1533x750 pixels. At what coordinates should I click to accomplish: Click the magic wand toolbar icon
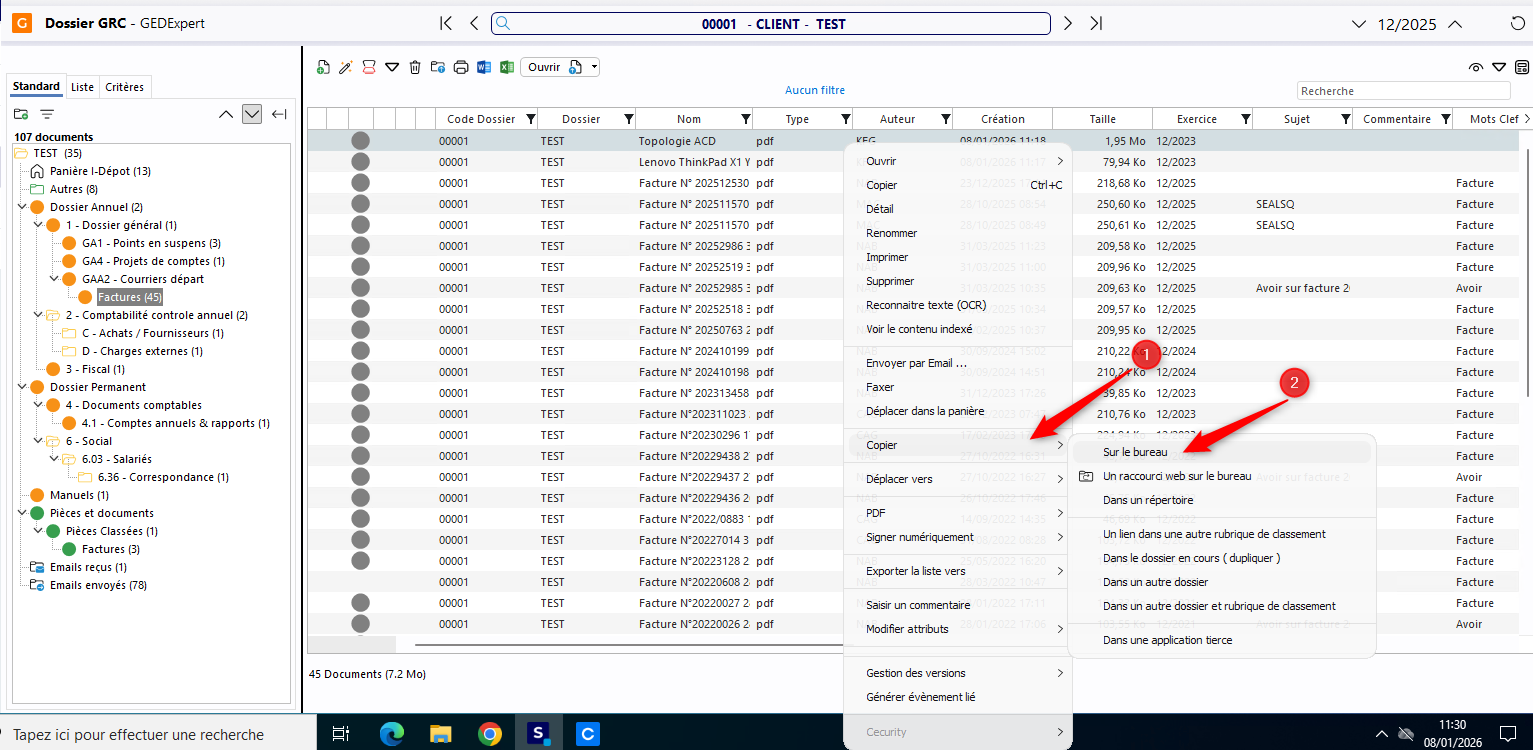[x=346, y=67]
